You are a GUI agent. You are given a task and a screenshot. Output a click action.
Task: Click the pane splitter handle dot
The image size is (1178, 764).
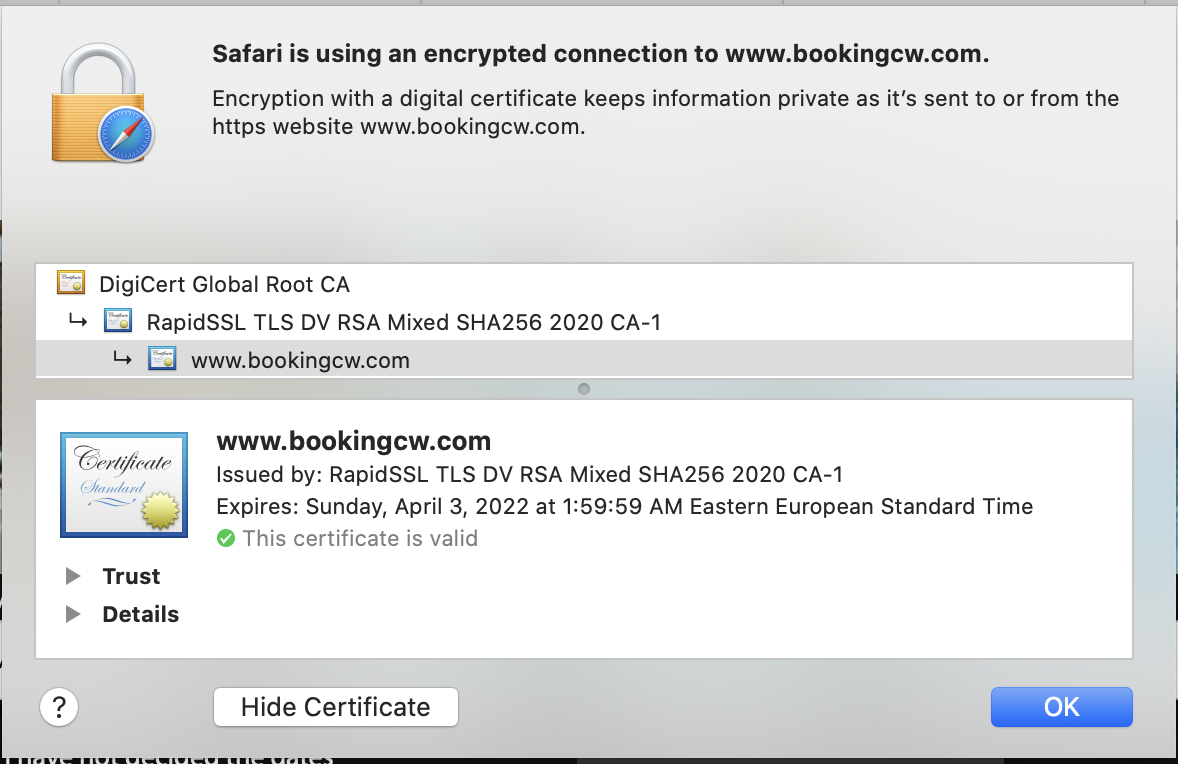pos(584,388)
